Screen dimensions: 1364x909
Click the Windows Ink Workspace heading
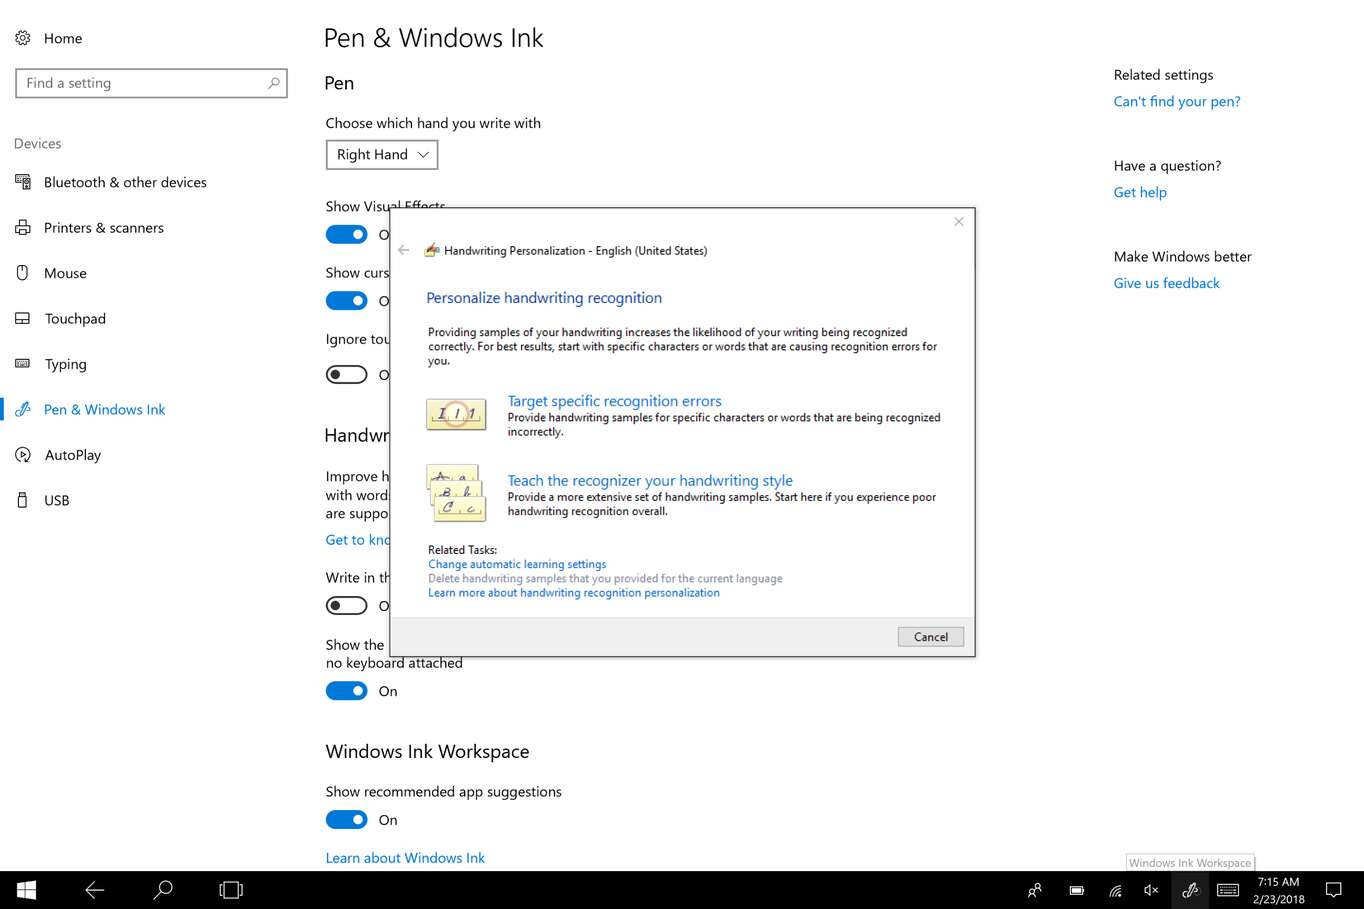pyautogui.click(x=427, y=752)
